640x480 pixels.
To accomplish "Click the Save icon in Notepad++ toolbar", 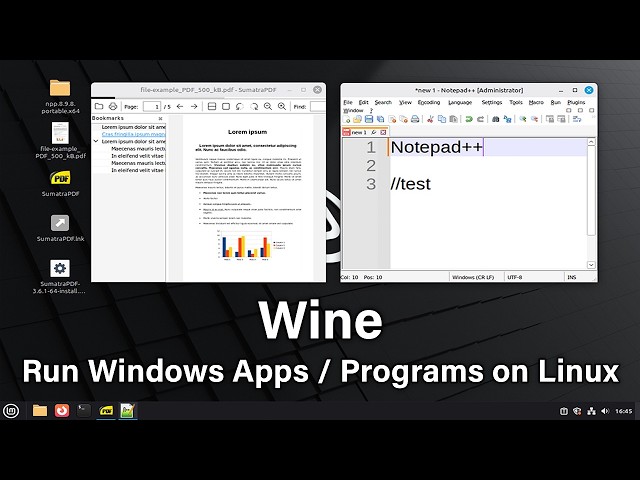I will (369, 119).
